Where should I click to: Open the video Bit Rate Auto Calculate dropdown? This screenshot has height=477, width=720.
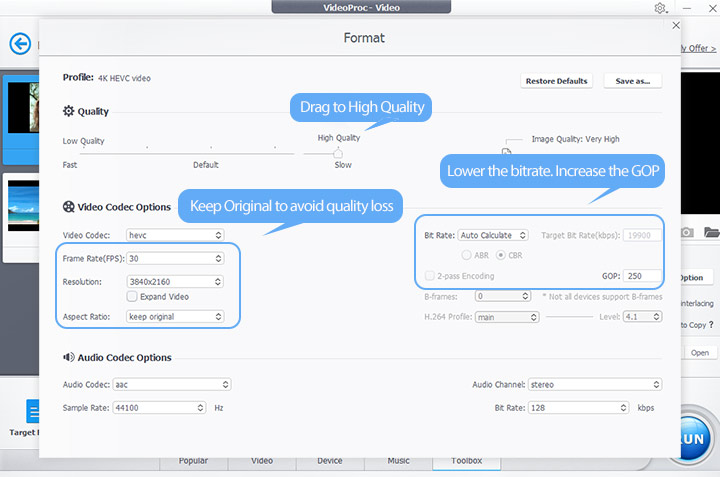[x=493, y=235]
